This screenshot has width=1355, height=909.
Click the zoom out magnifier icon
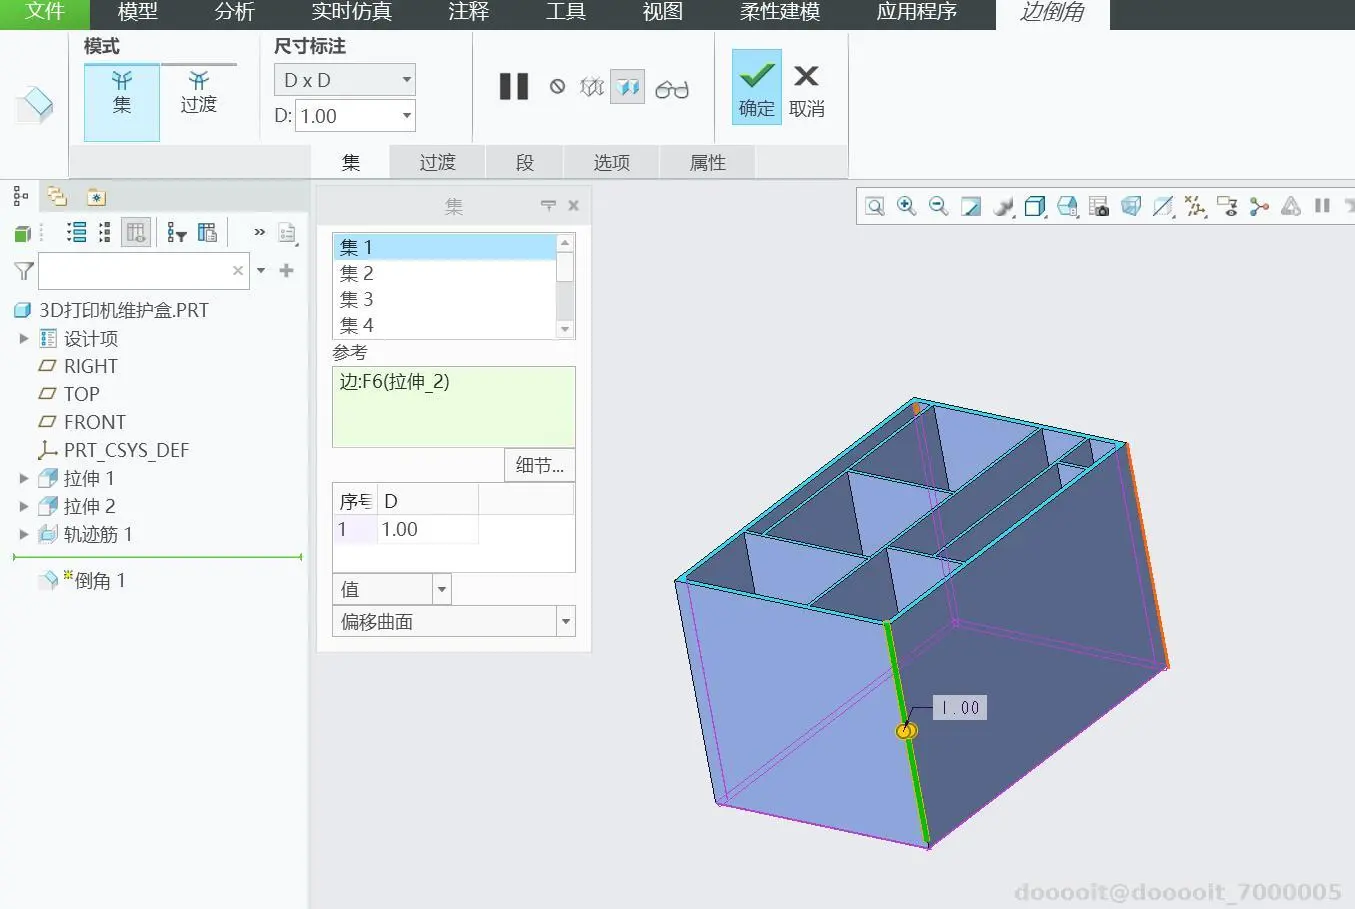tap(938, 206)
